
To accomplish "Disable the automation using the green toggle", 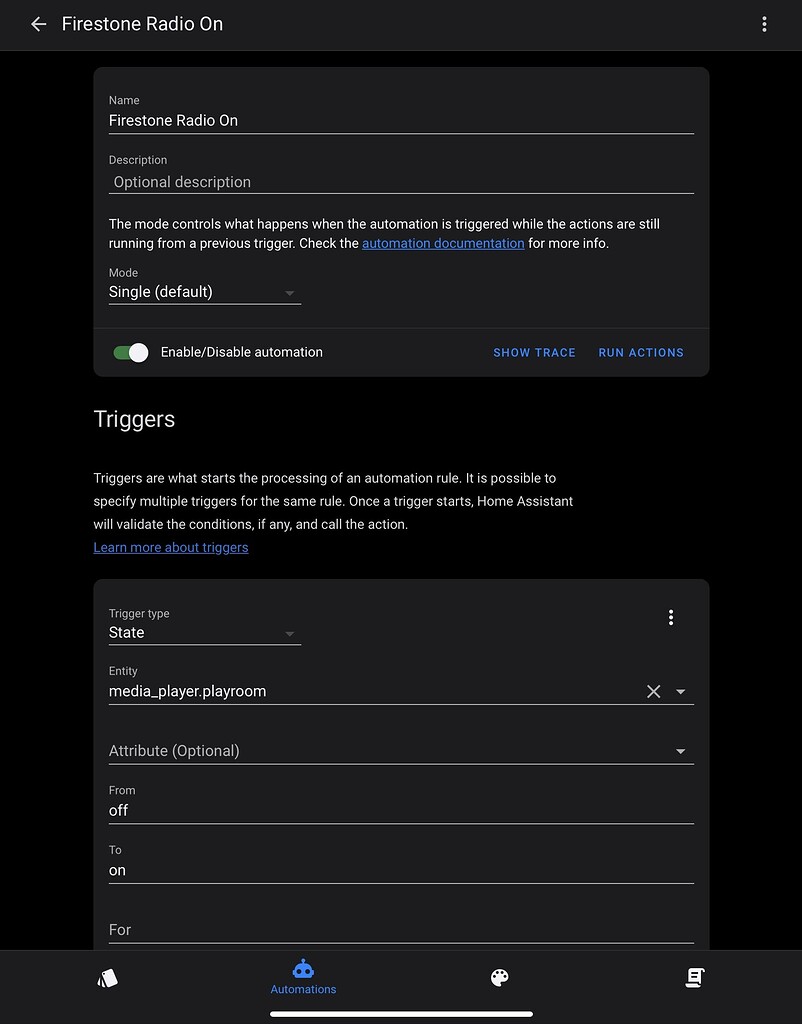I will point(130,352).
